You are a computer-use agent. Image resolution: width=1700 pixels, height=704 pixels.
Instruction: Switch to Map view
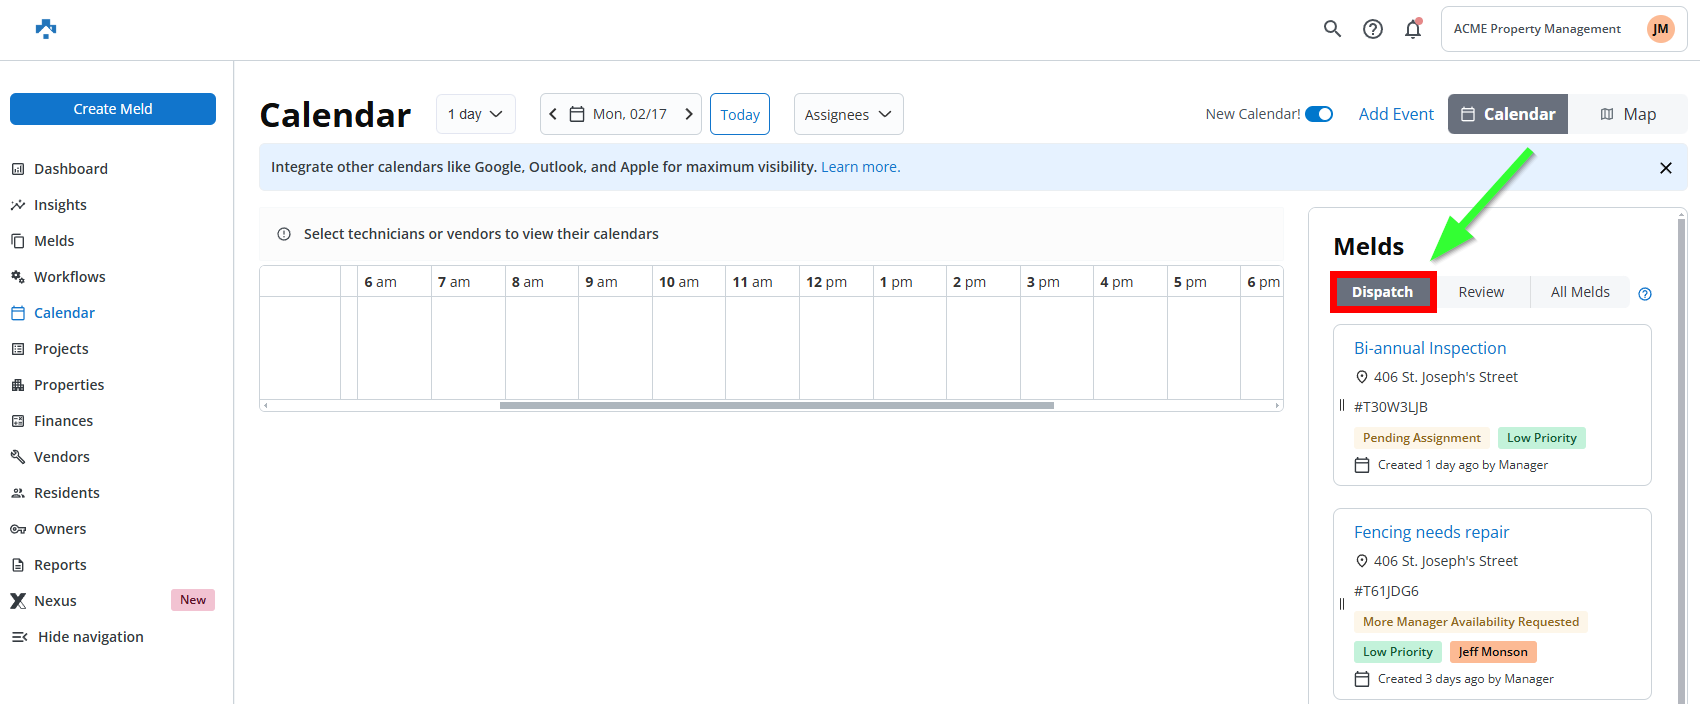click(1628, 114)
